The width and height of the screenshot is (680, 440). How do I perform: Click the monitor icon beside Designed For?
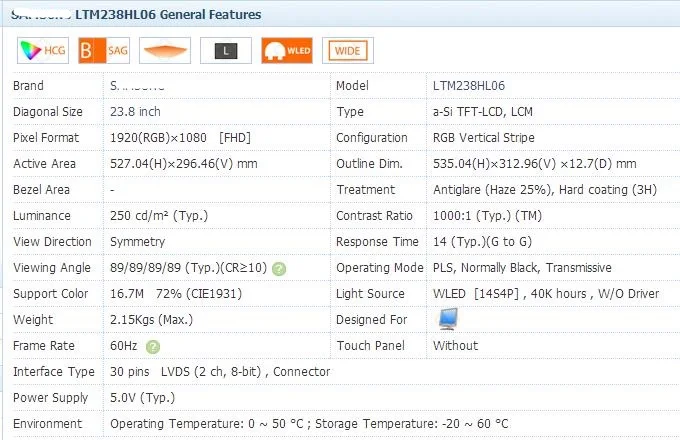(448, 319)
